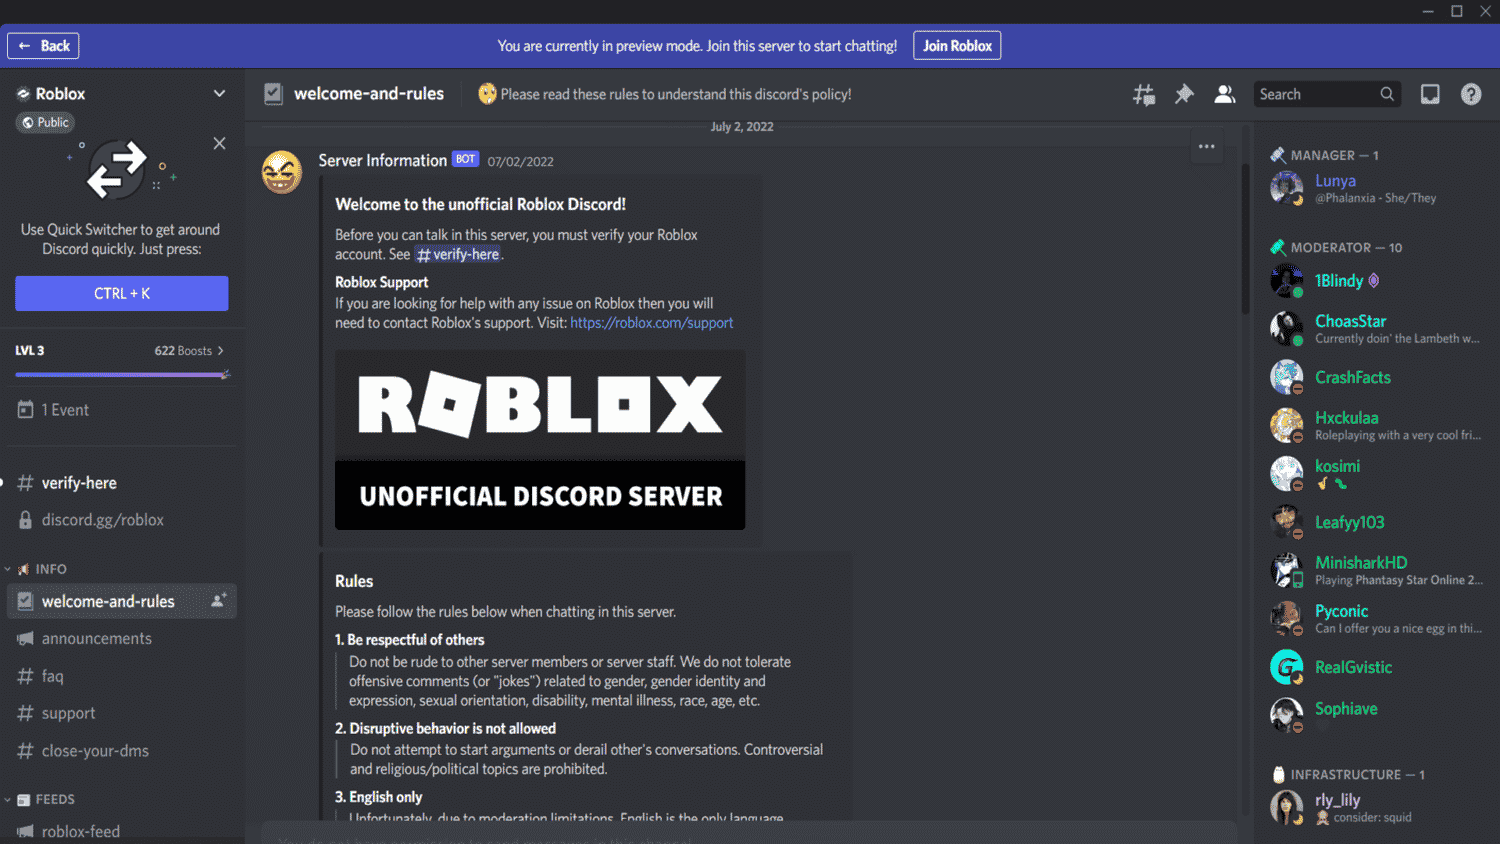Click the MANAGER role icon
Screen dimensions: 1500x844
pyautogui.click(x=1277, y=155)
